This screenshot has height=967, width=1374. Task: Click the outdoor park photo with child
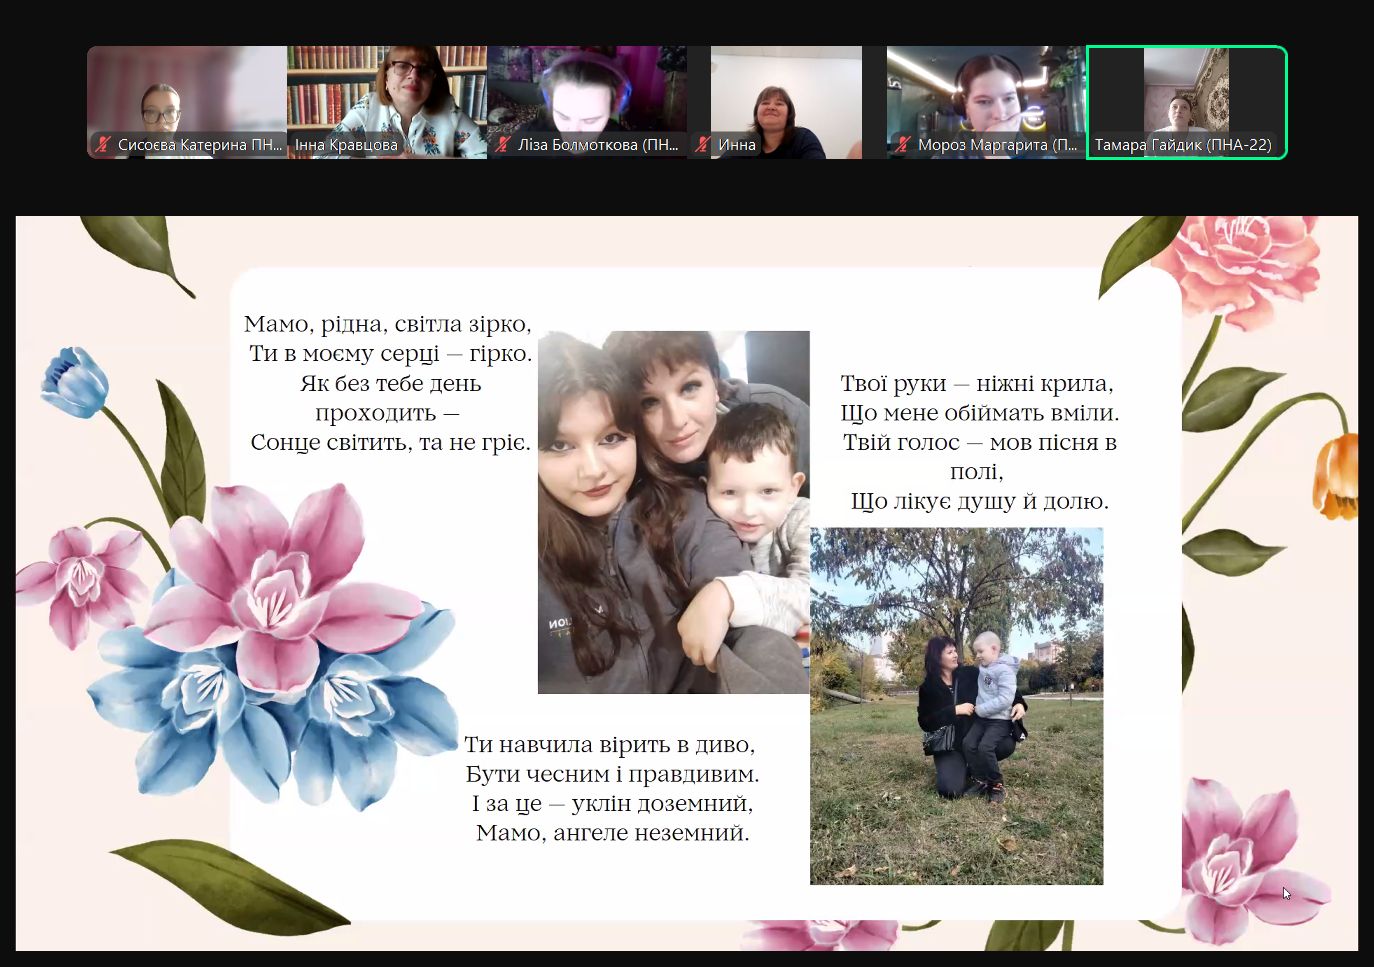click(x=956, y=706)
